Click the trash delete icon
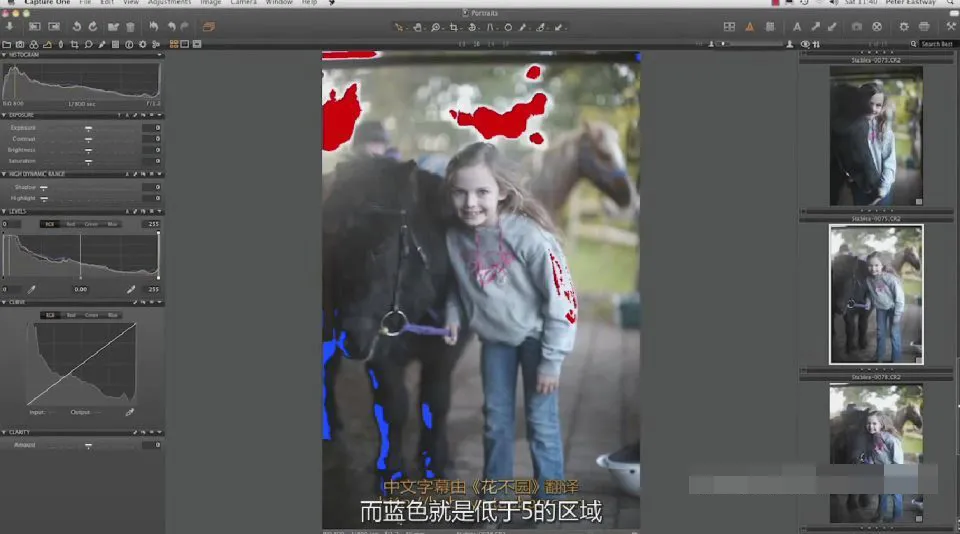This screenshot has height=534, width=960. (130, 27)
